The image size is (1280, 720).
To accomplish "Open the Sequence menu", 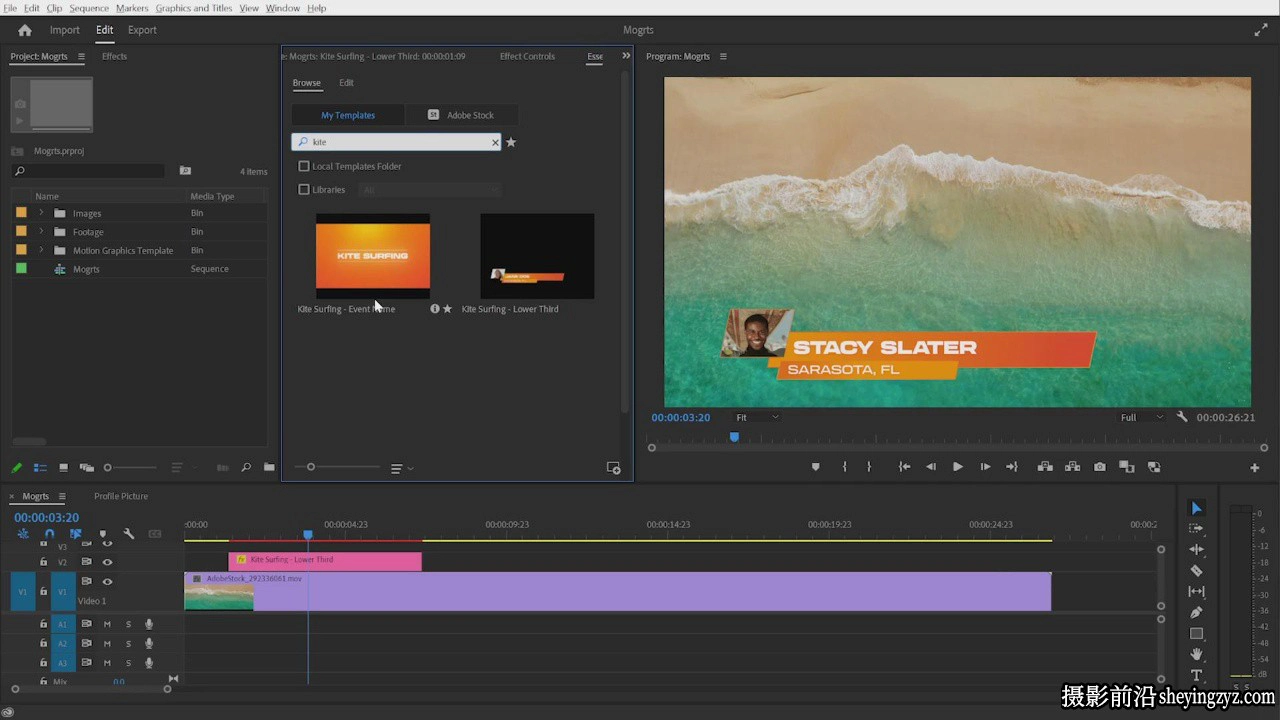I will point(89,8).
